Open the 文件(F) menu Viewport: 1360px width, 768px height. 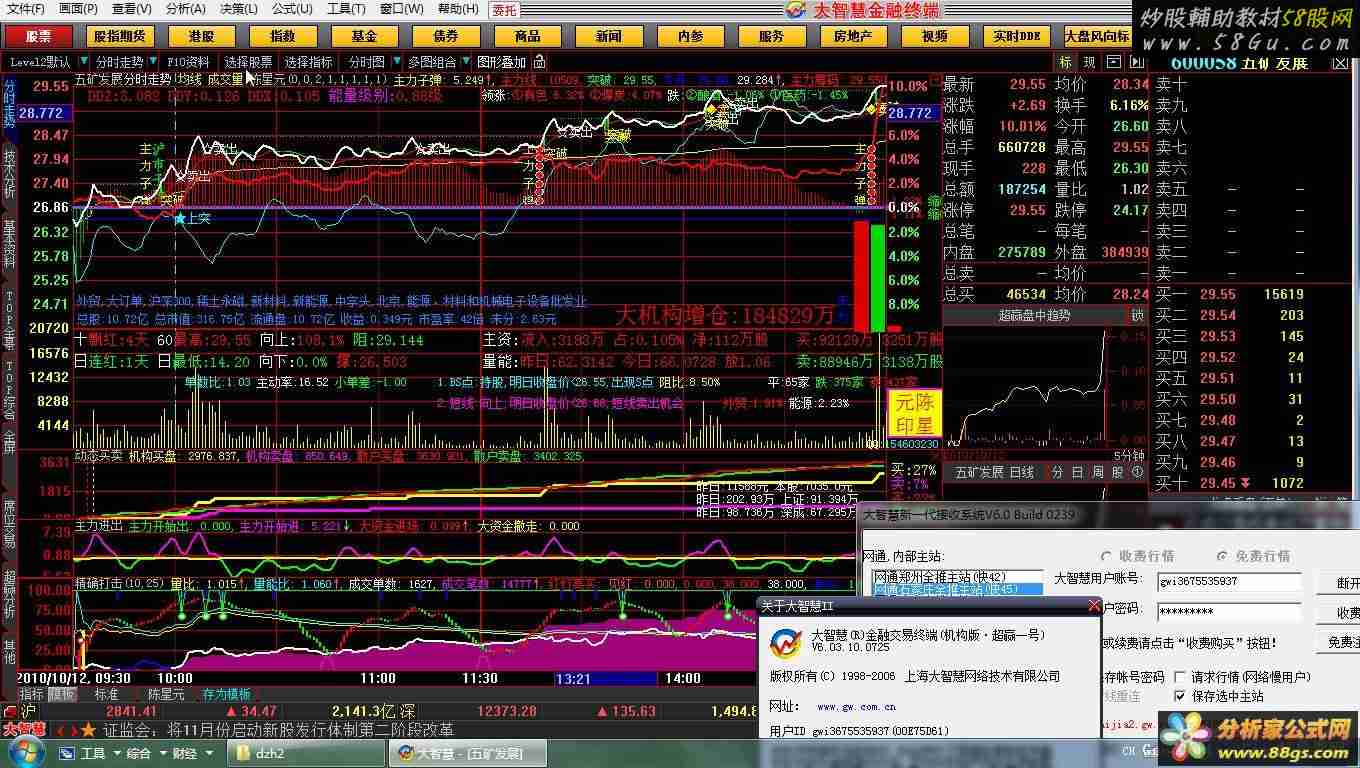(x=25, y=9)
